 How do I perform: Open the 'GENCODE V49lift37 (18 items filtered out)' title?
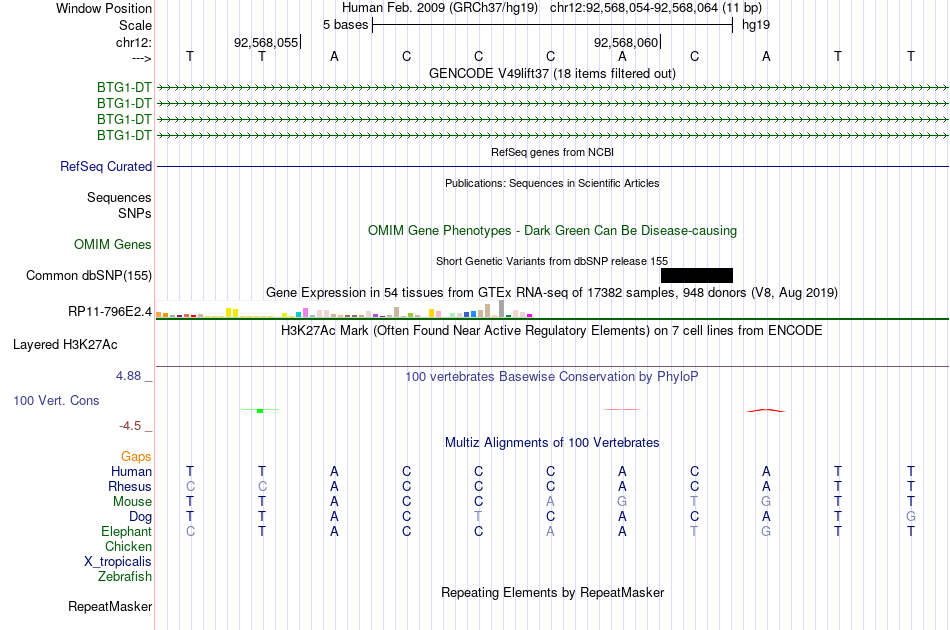[553, 74]
